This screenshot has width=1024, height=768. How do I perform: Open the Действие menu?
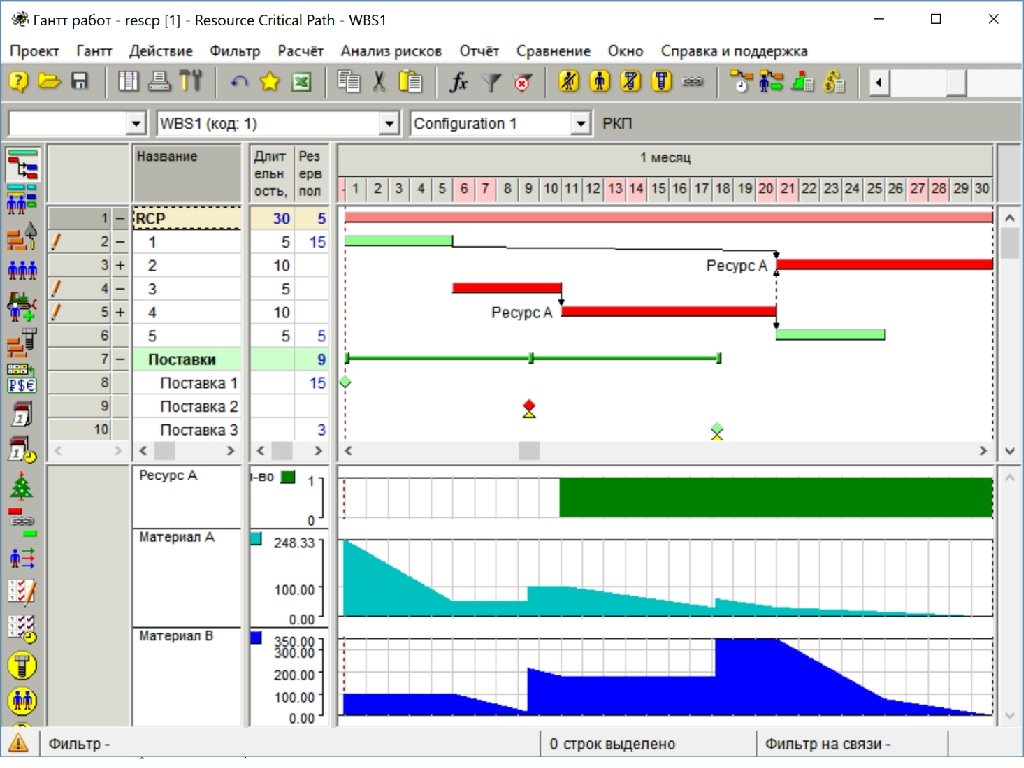pos(161,51)
